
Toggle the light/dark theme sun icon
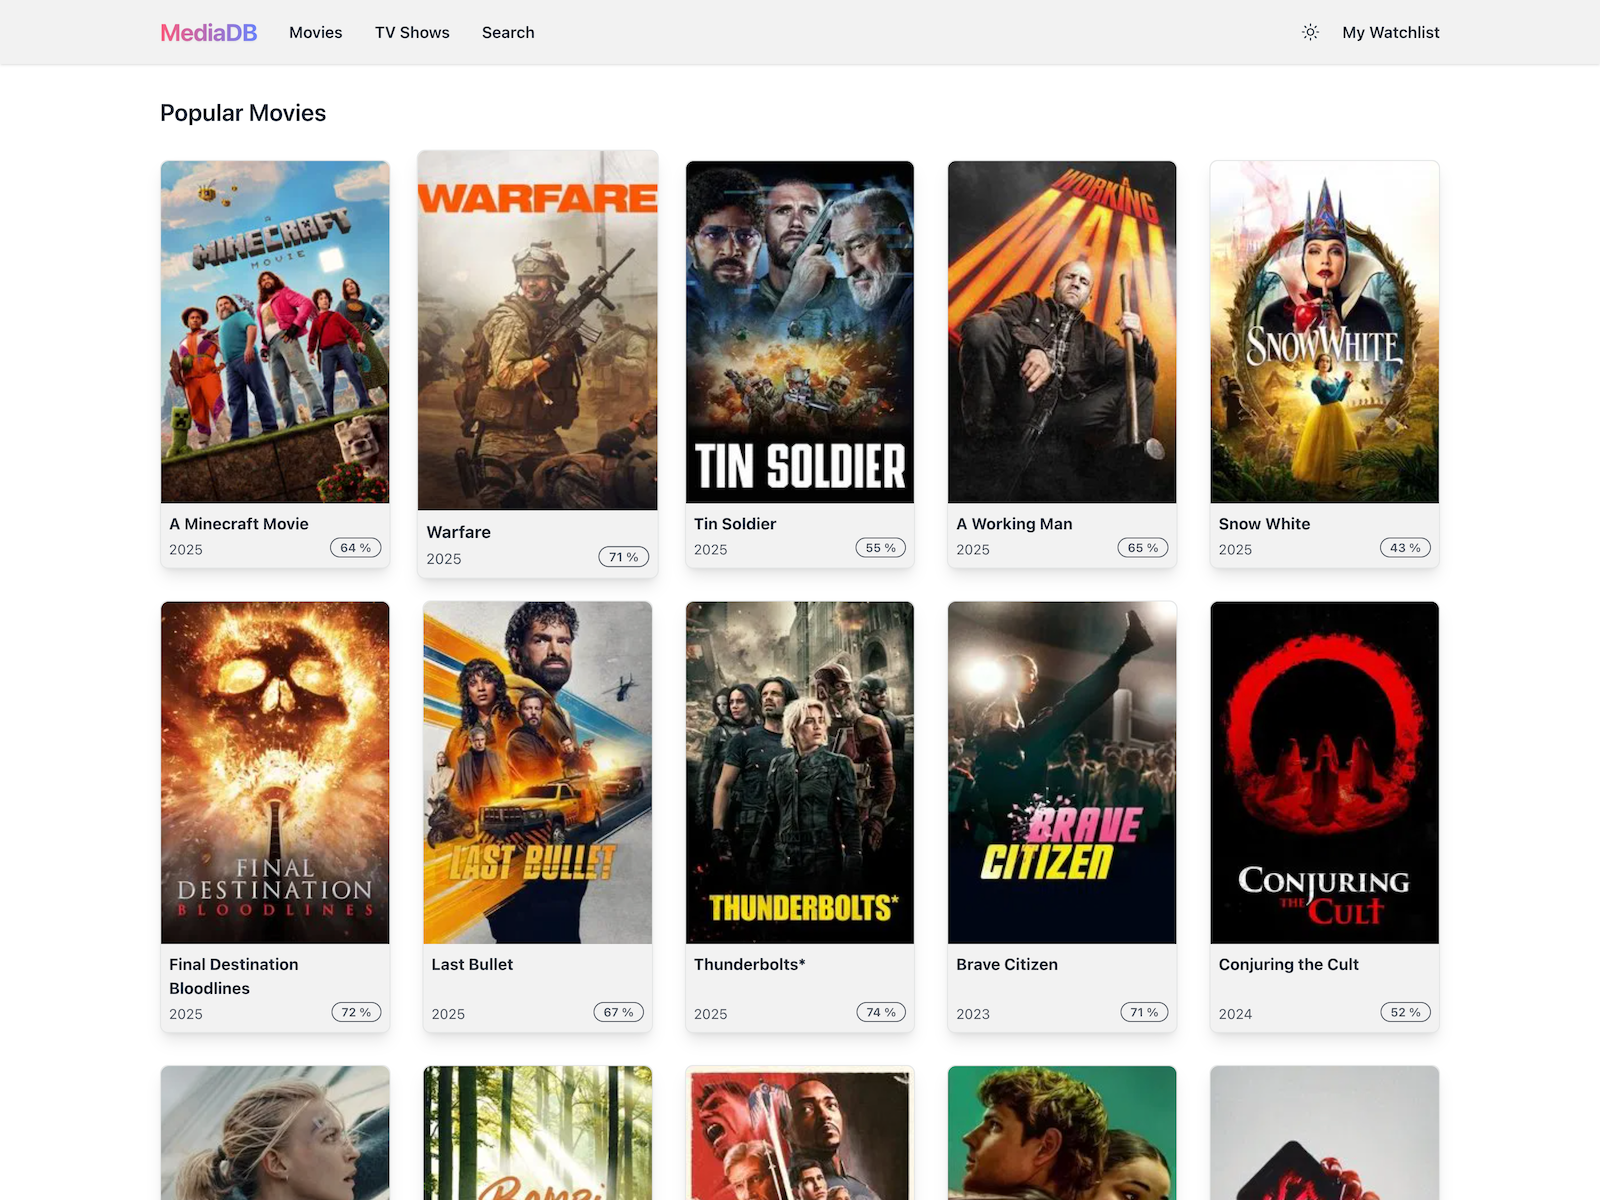(x=1310, y=32)
